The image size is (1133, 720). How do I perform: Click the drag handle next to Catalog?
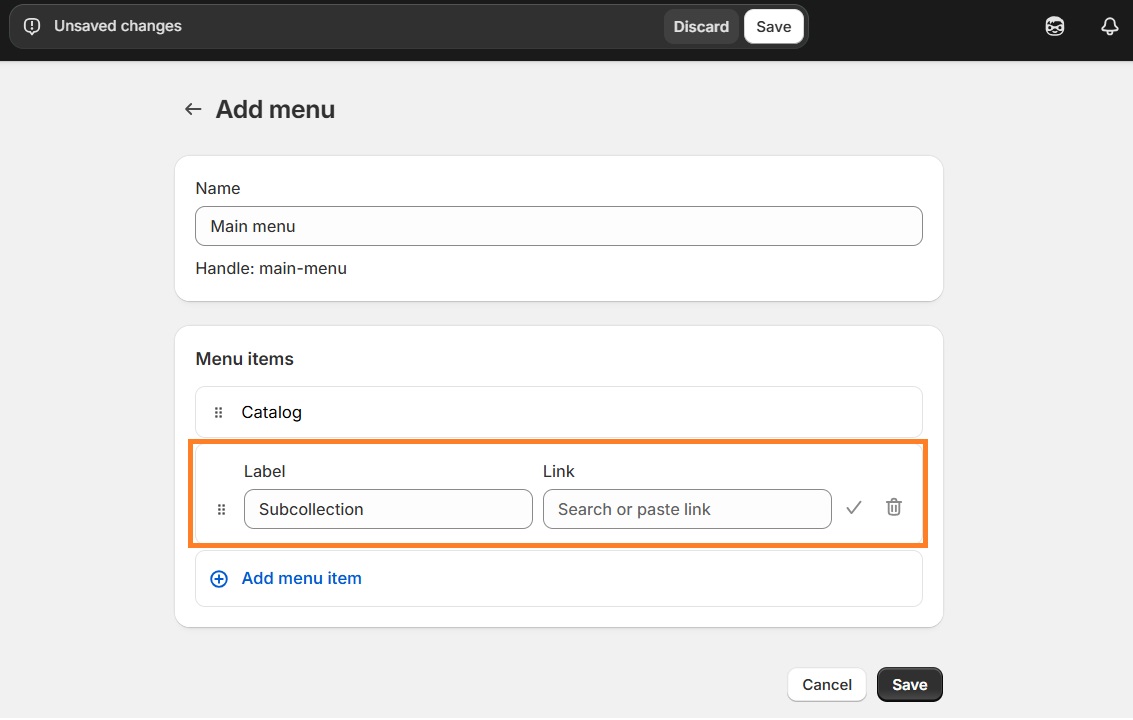coord(218,412)
